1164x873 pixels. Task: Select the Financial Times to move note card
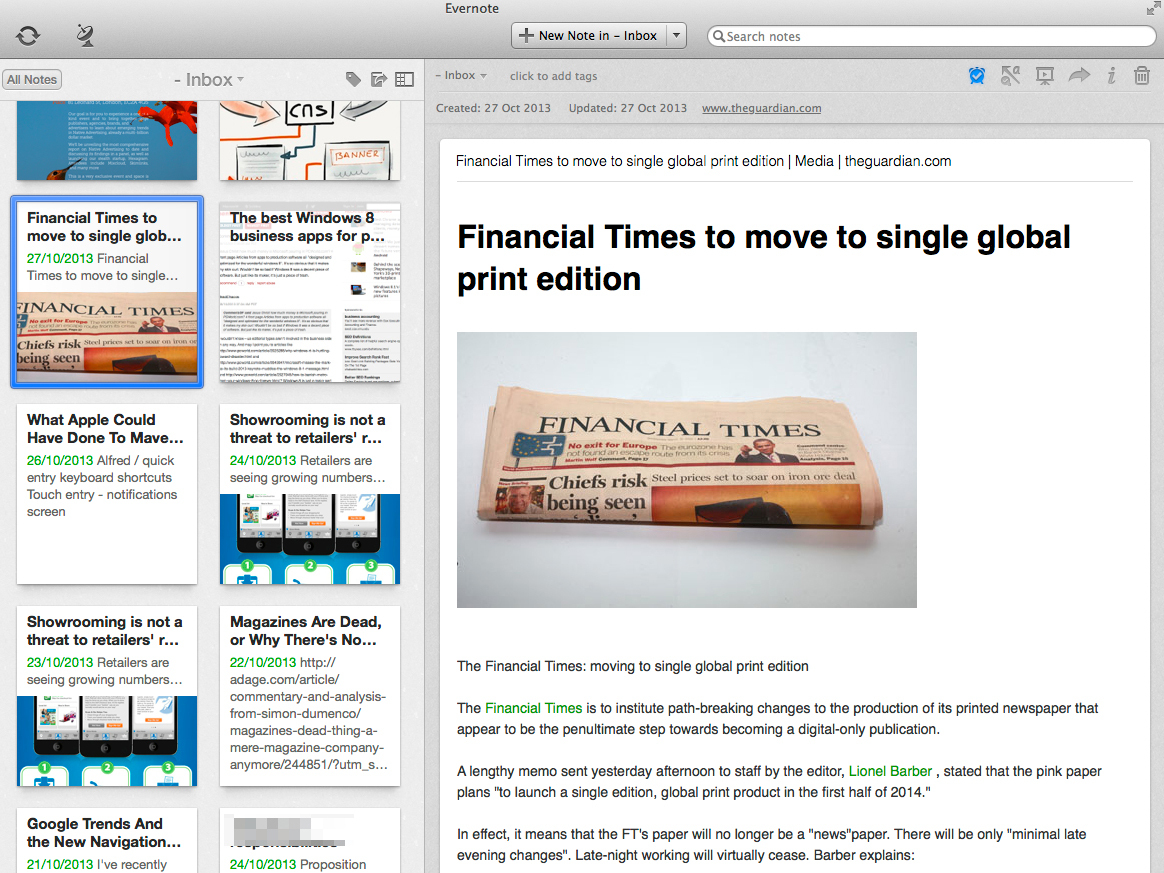click(107, 292)
